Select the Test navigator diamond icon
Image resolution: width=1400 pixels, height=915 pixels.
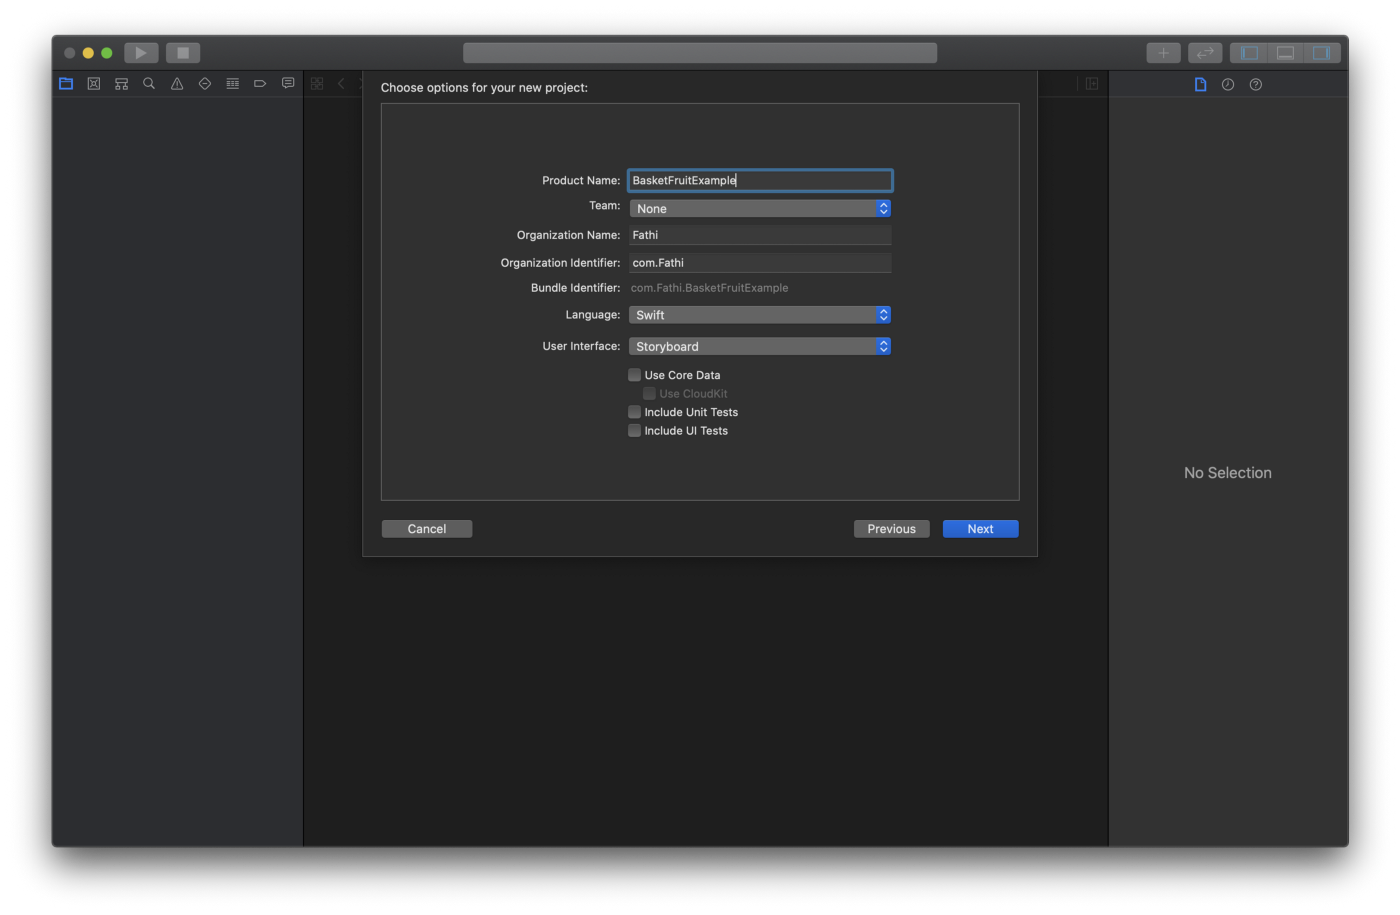coord(204,83)
